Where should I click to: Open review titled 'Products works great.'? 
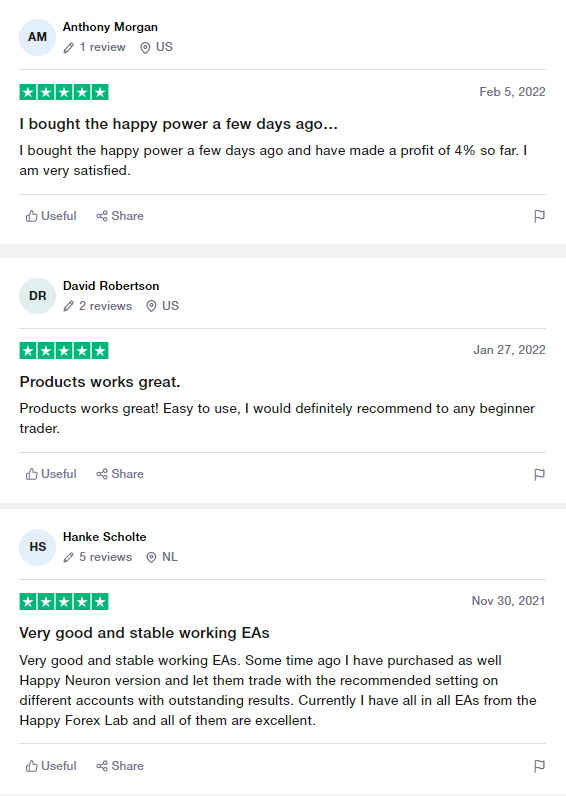tap(100, 382)
